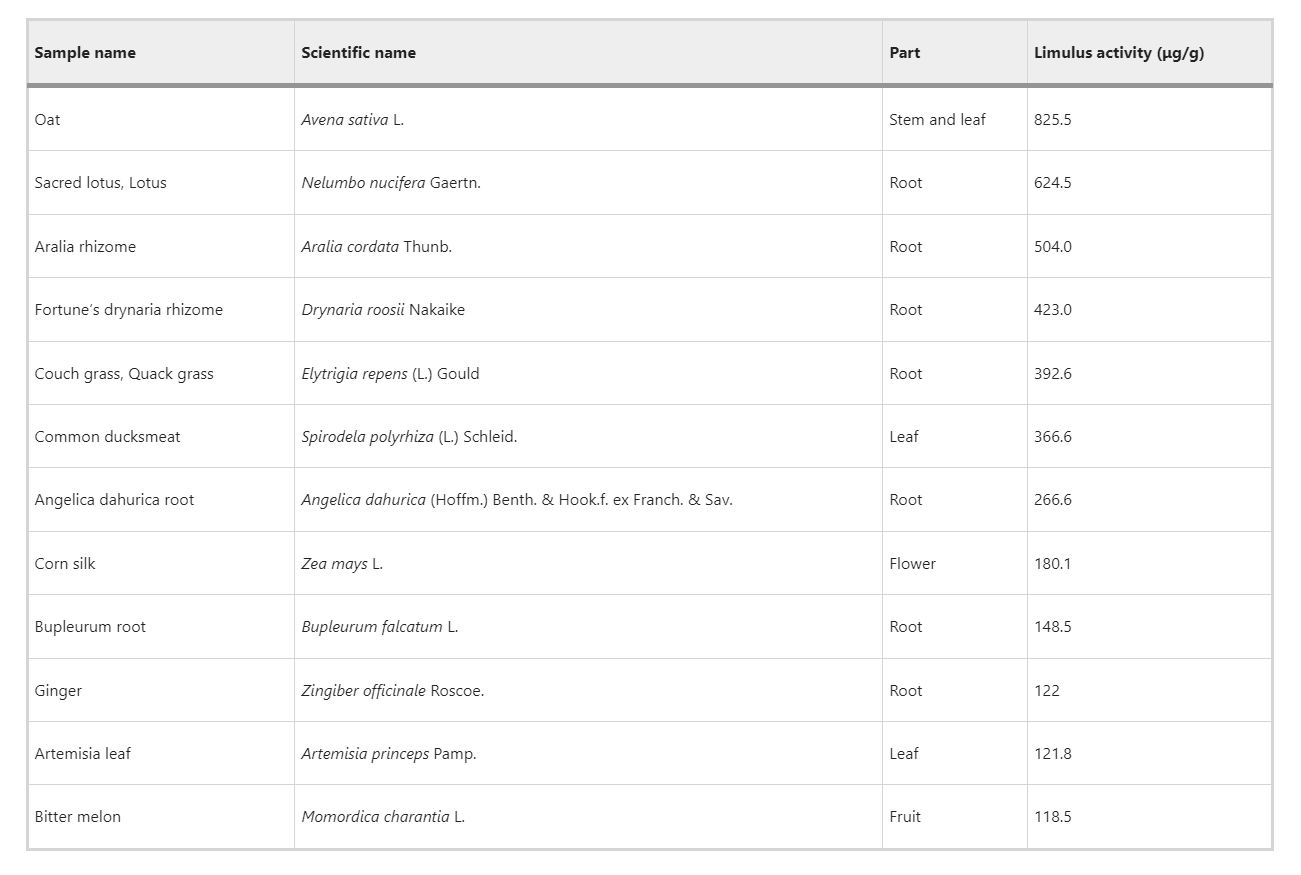Select the Oat sample name cell
Viewport: 1301px width, 875px height.
click(x=47, y=120)
